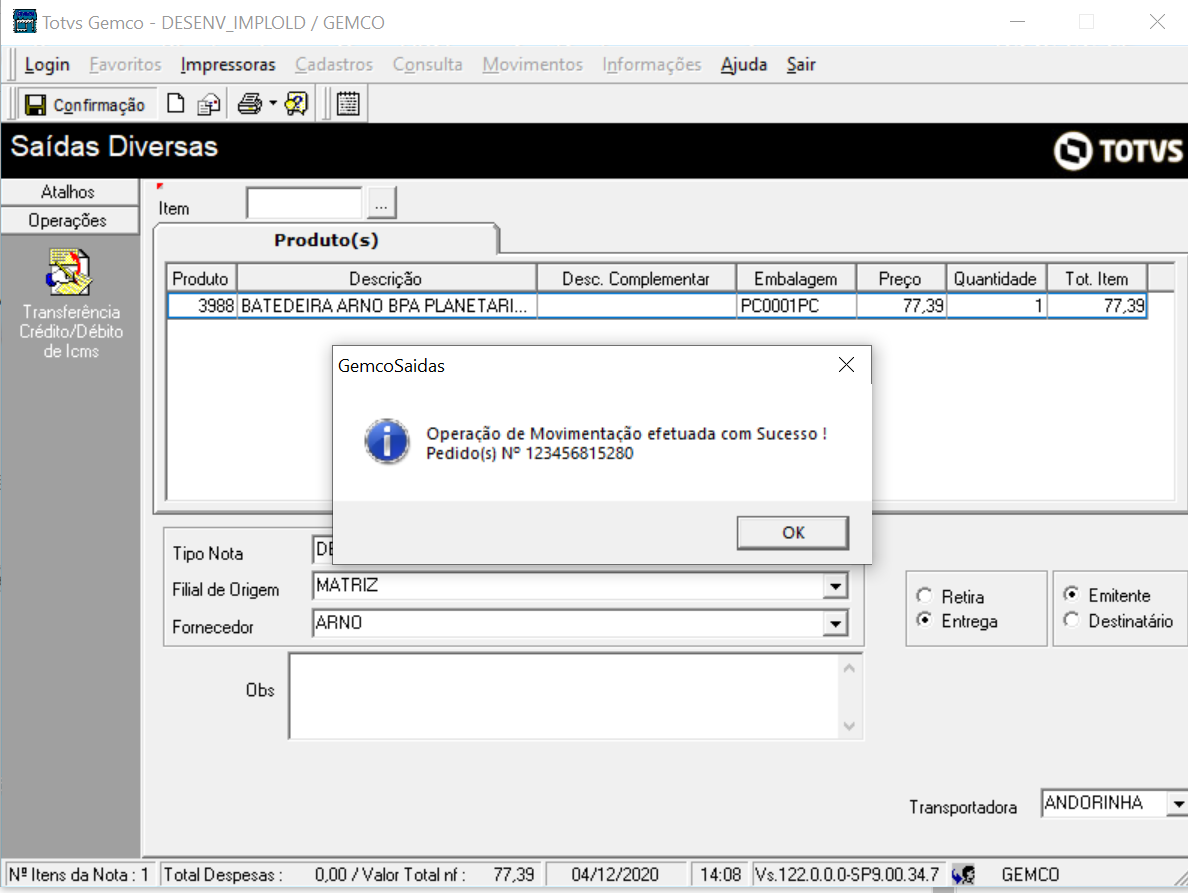This screenshot has width=1188, height=893.
Task: Open the Login menu
Action: tap(47, 64)
